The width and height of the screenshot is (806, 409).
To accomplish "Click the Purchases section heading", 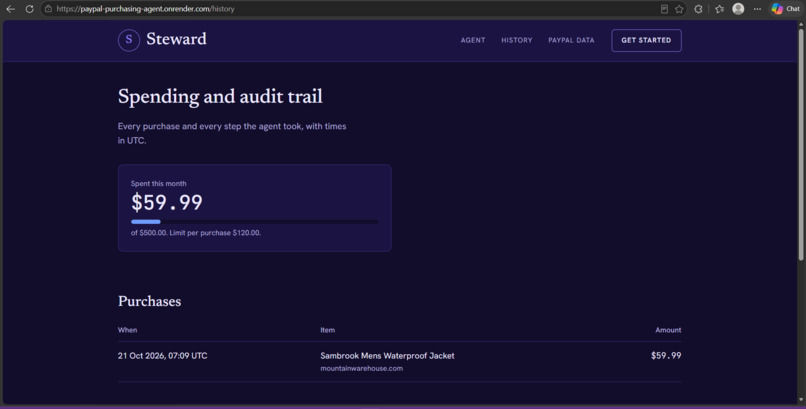I will coord(150,301).
